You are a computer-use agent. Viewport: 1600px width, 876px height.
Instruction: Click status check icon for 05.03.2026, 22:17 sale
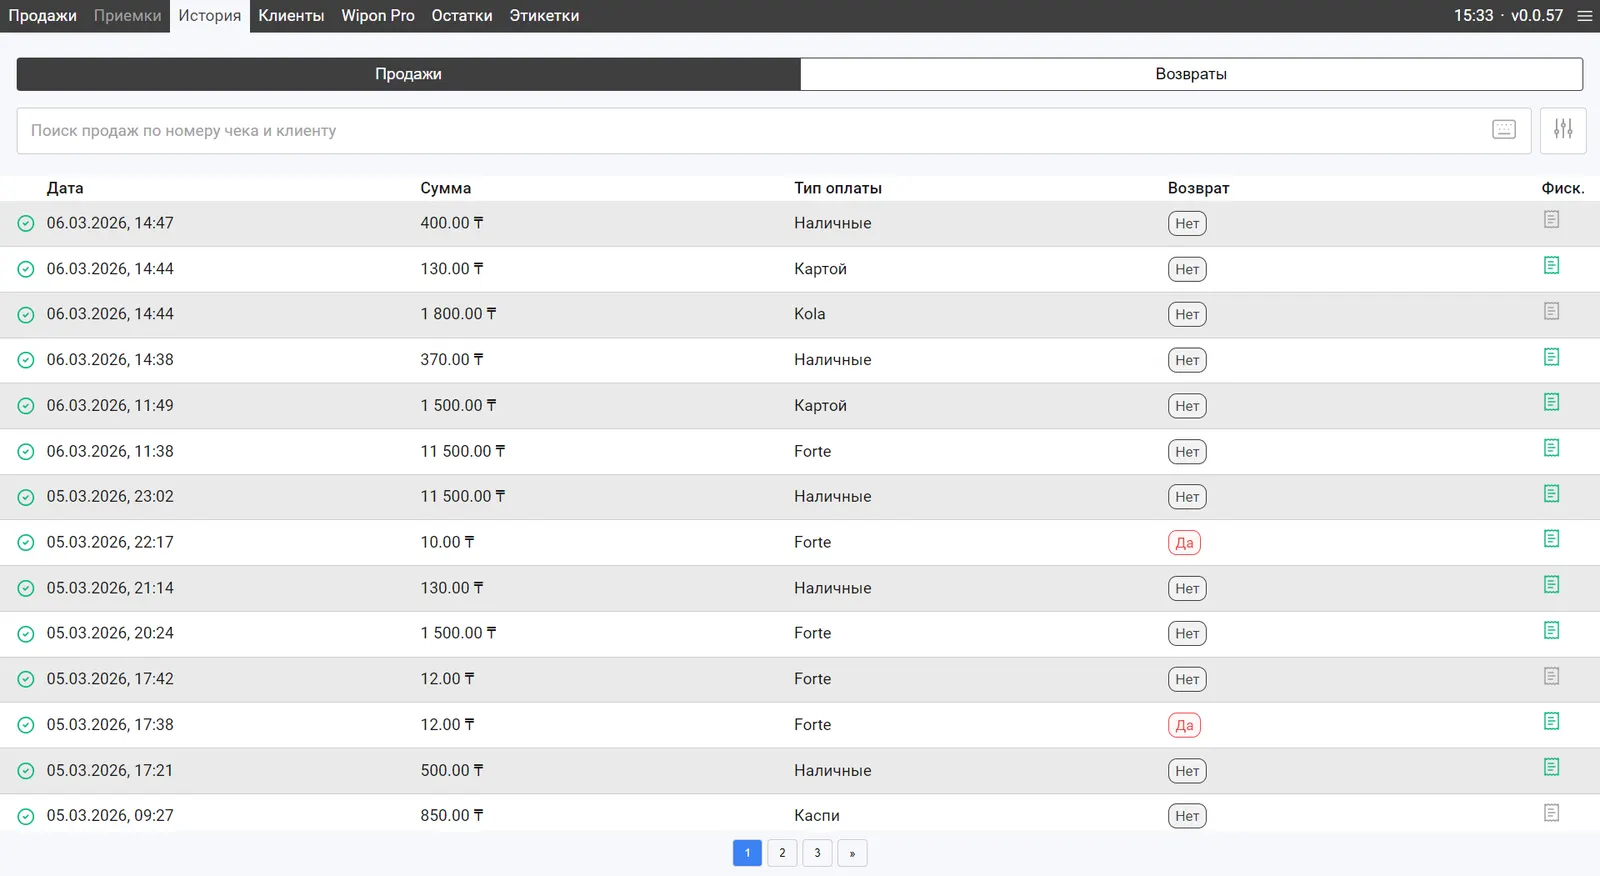pos(26,543)
